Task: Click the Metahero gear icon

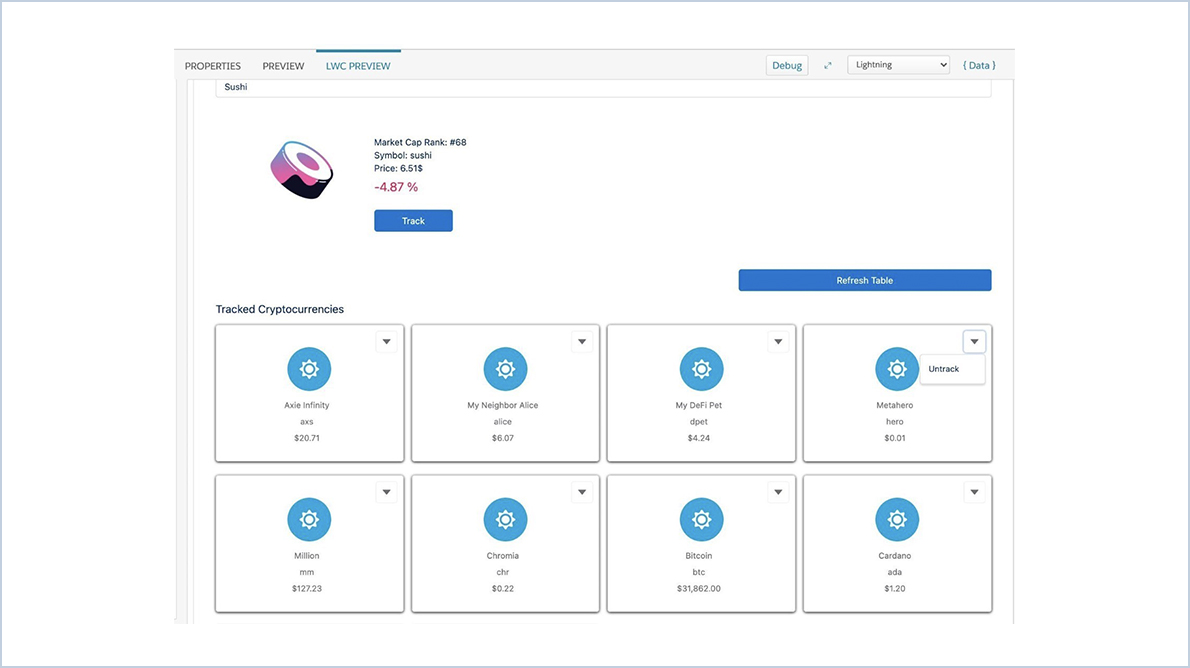Action: pyautogui.click(x=896, y=368)
